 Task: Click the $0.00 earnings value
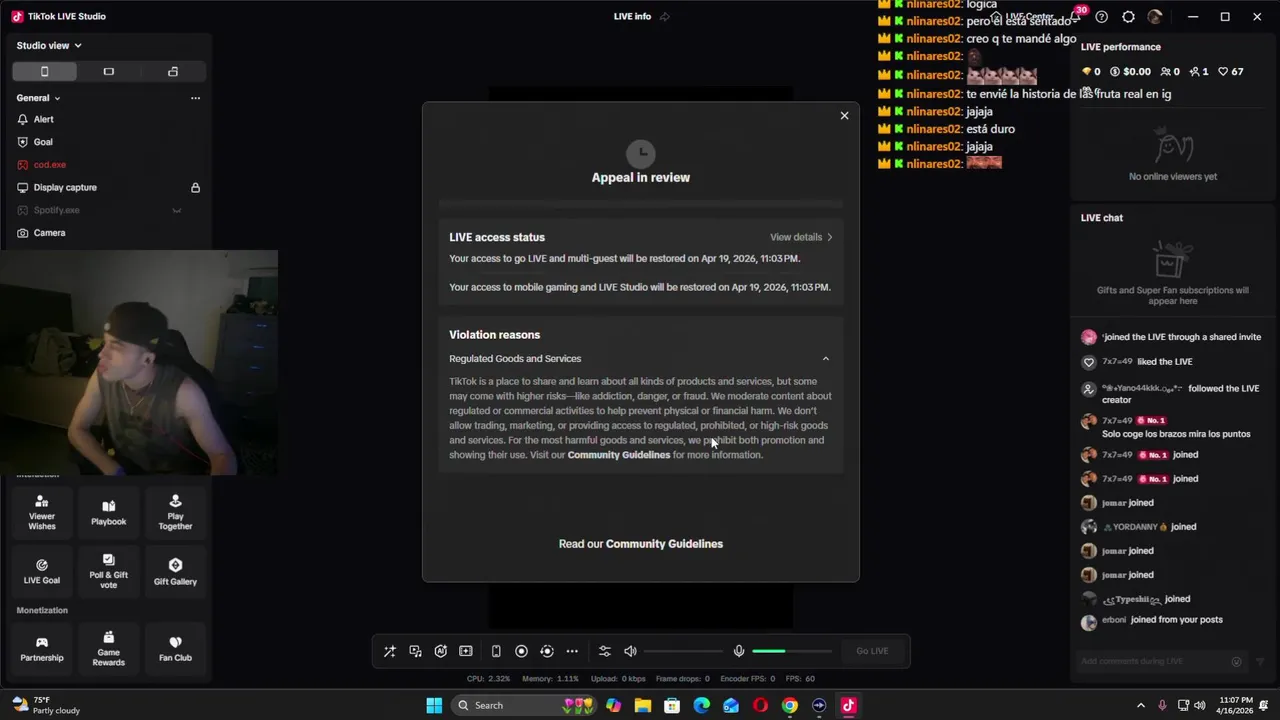click(1131, 72)
